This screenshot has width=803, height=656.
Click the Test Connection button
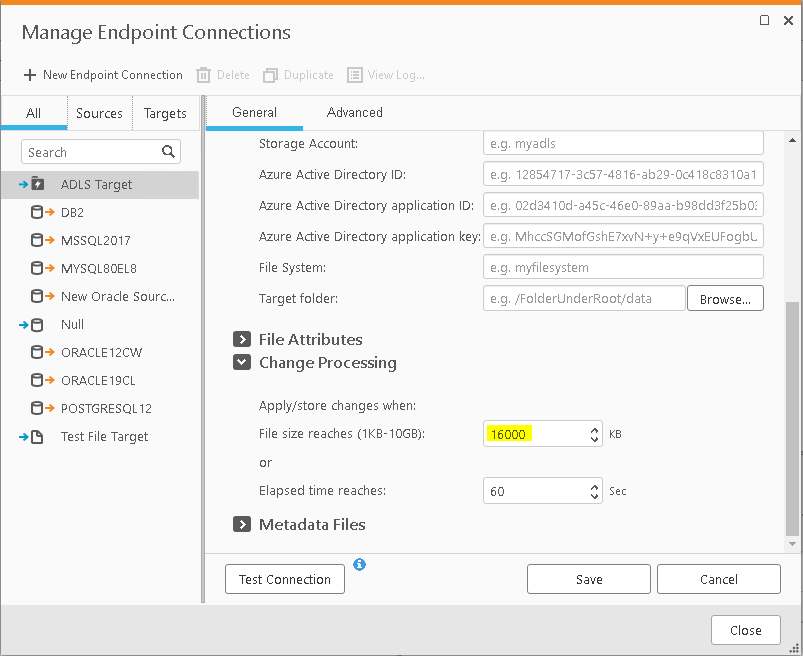point(285,579)
